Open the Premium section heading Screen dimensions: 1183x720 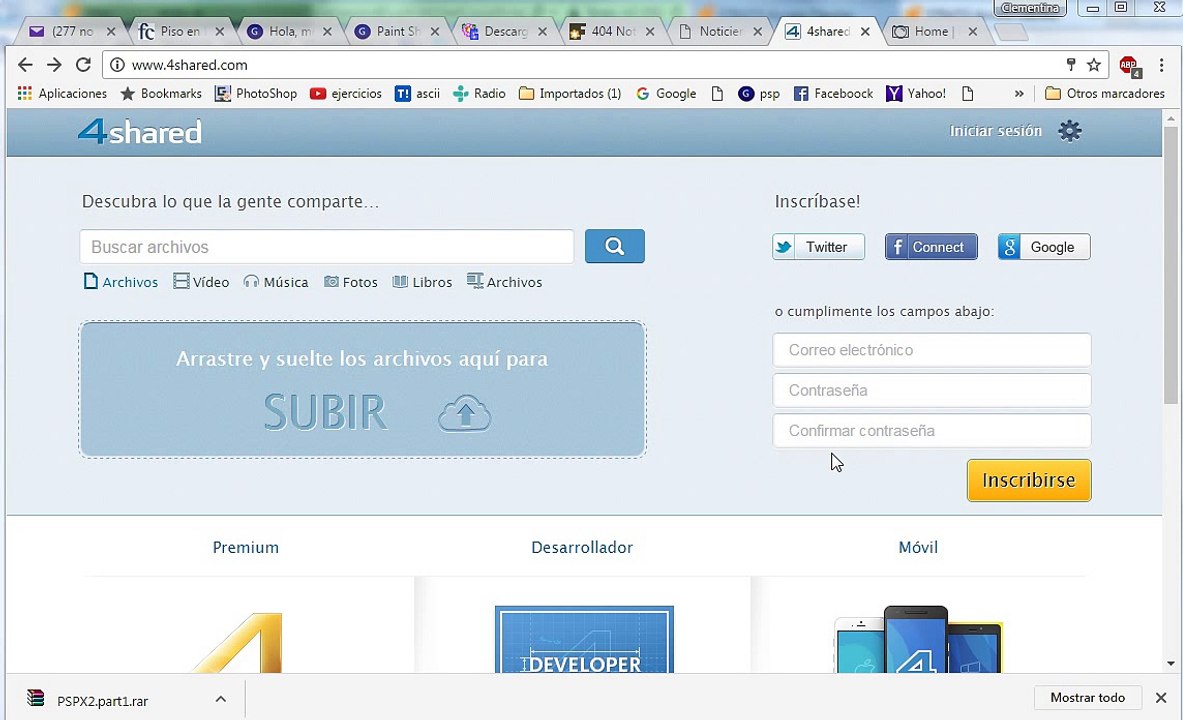[x=246, y=547]
